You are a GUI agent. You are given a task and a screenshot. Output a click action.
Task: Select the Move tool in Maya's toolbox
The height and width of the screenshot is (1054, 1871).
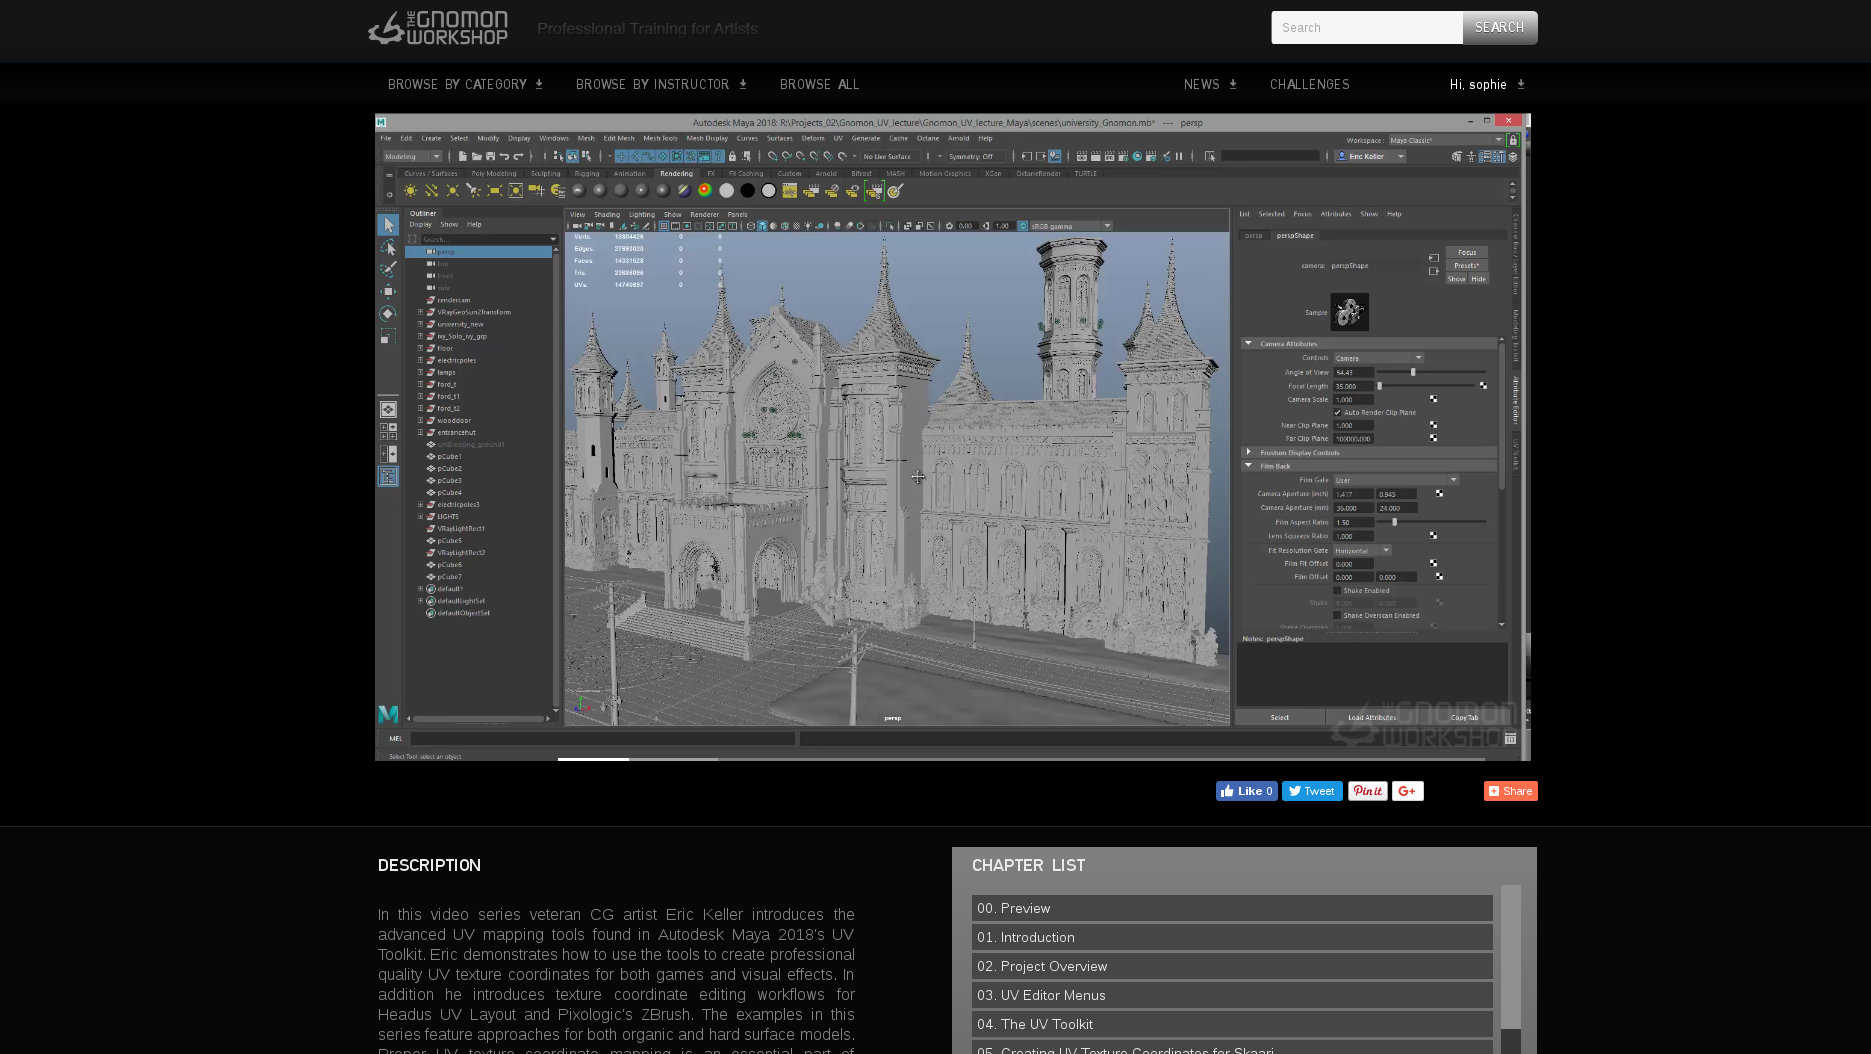click(x=388, y=291)
